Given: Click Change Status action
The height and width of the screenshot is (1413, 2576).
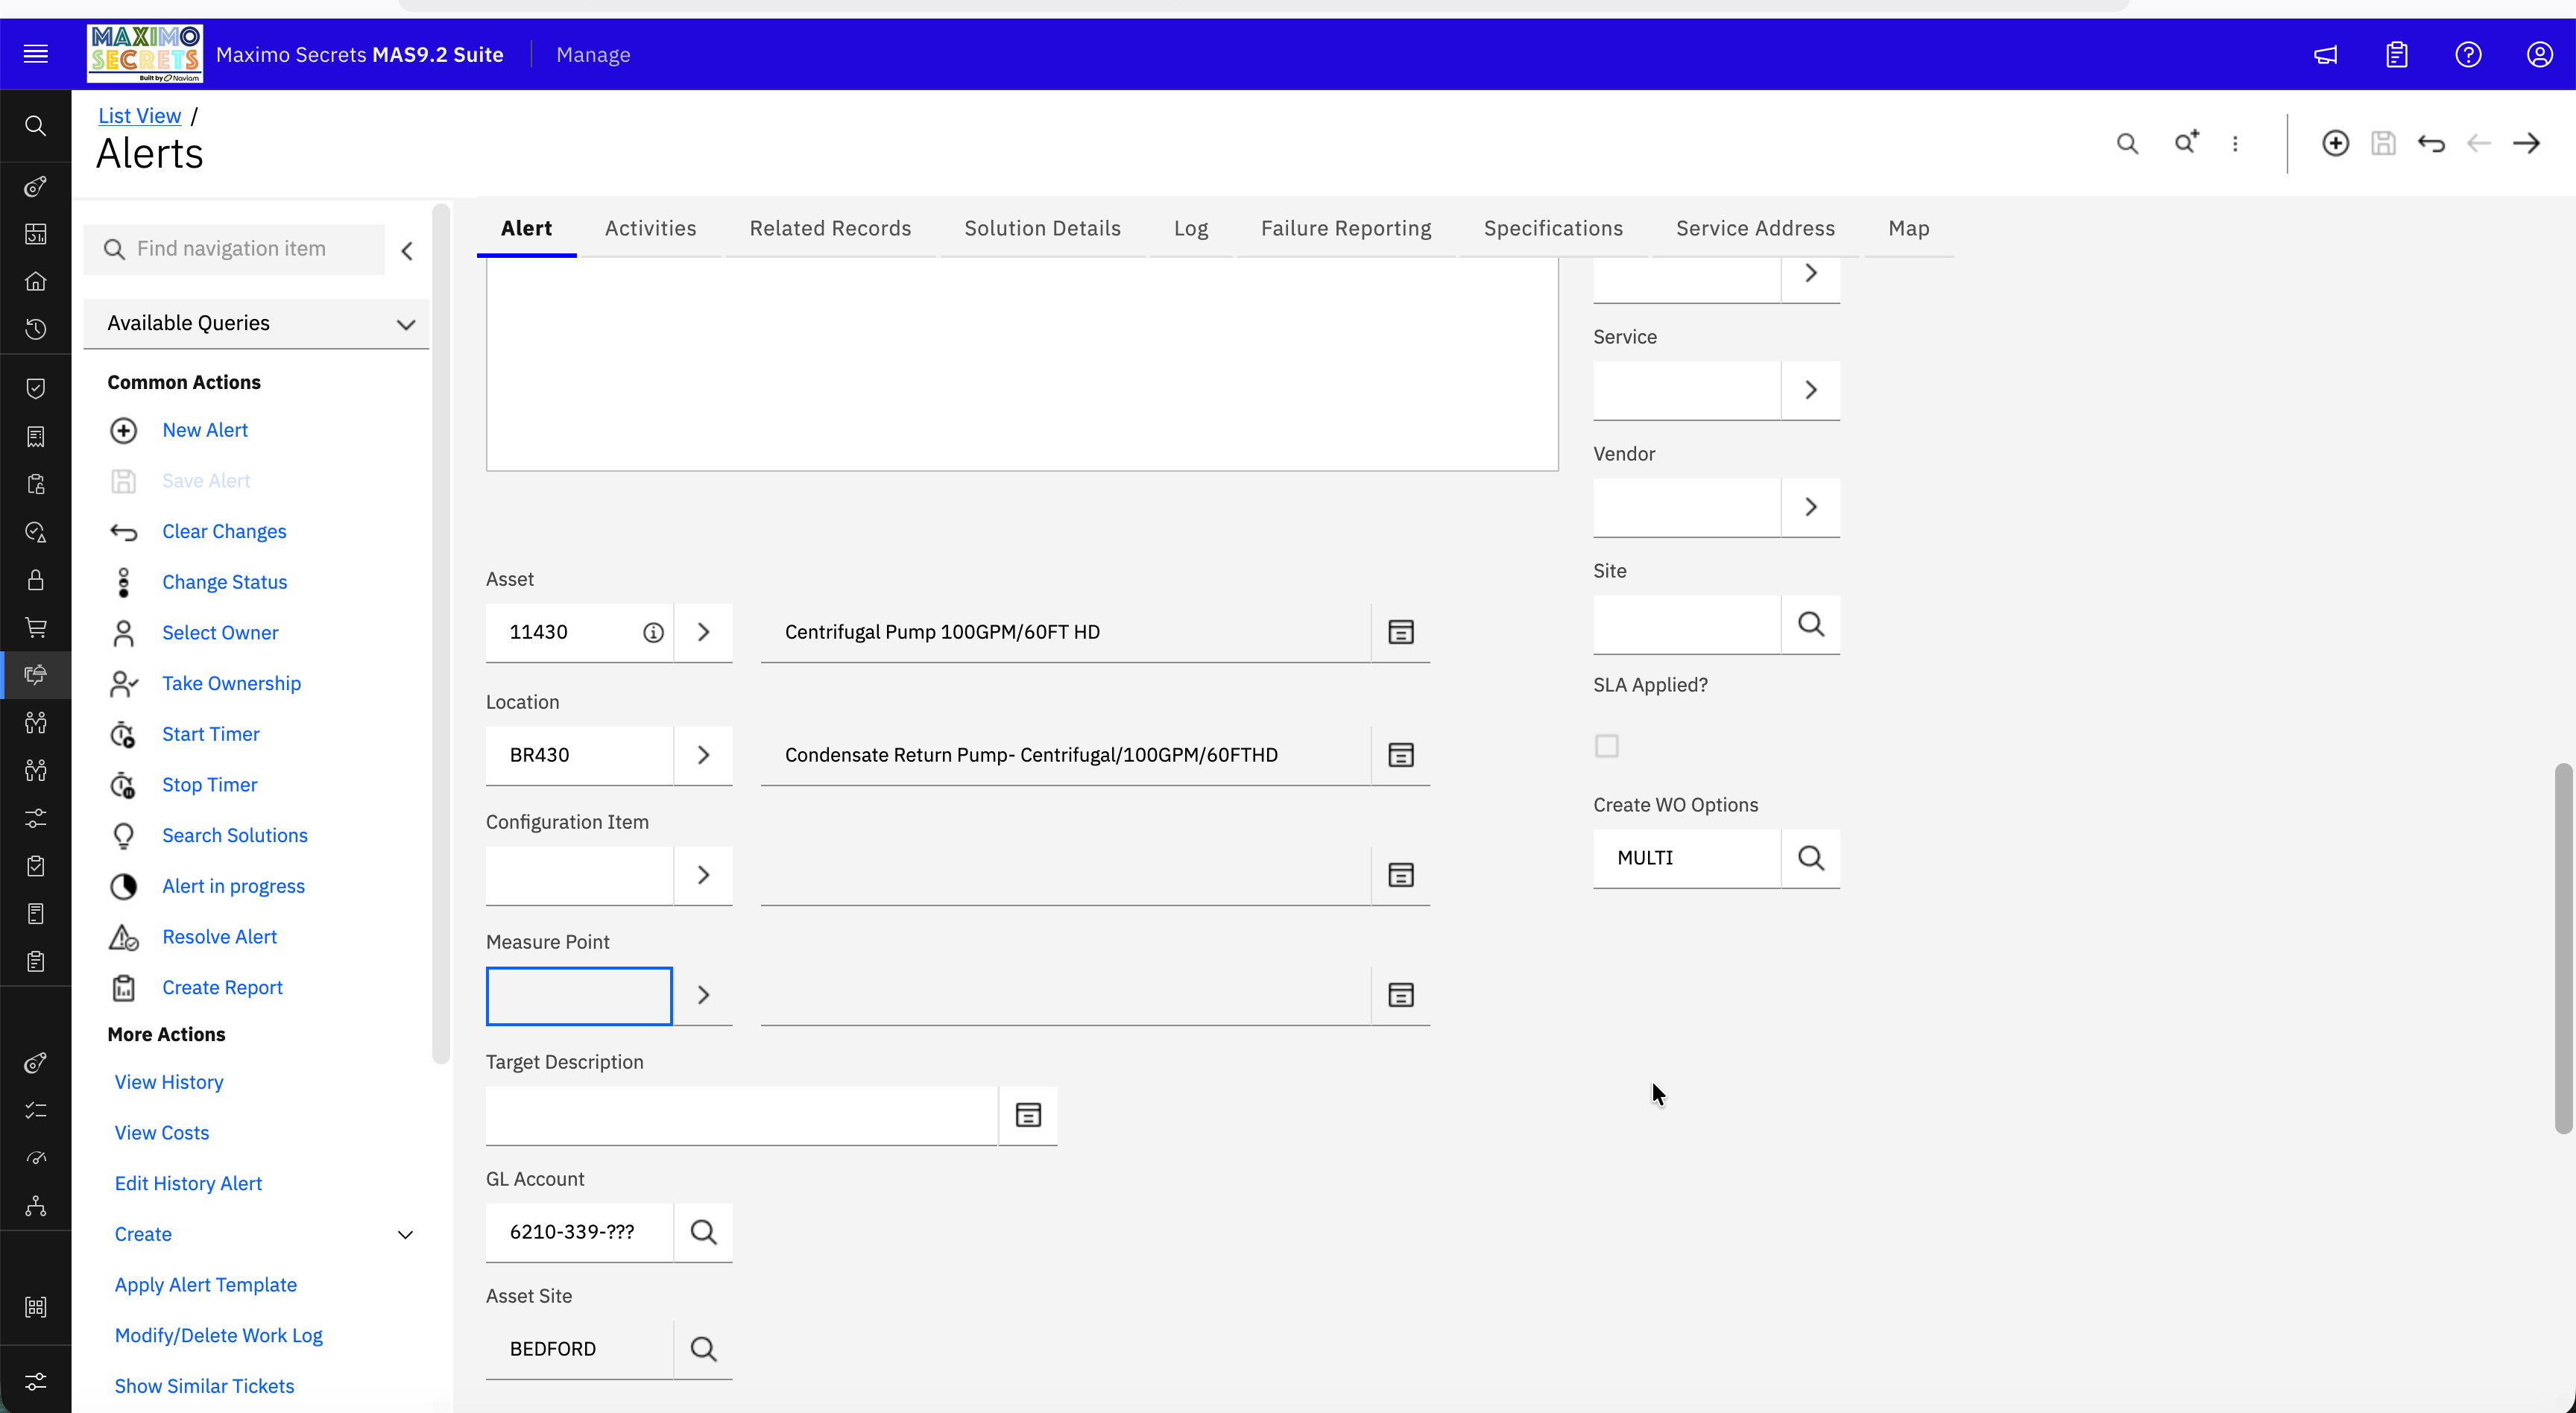Looking at the screenshot, I should click(x=224, y=582).
